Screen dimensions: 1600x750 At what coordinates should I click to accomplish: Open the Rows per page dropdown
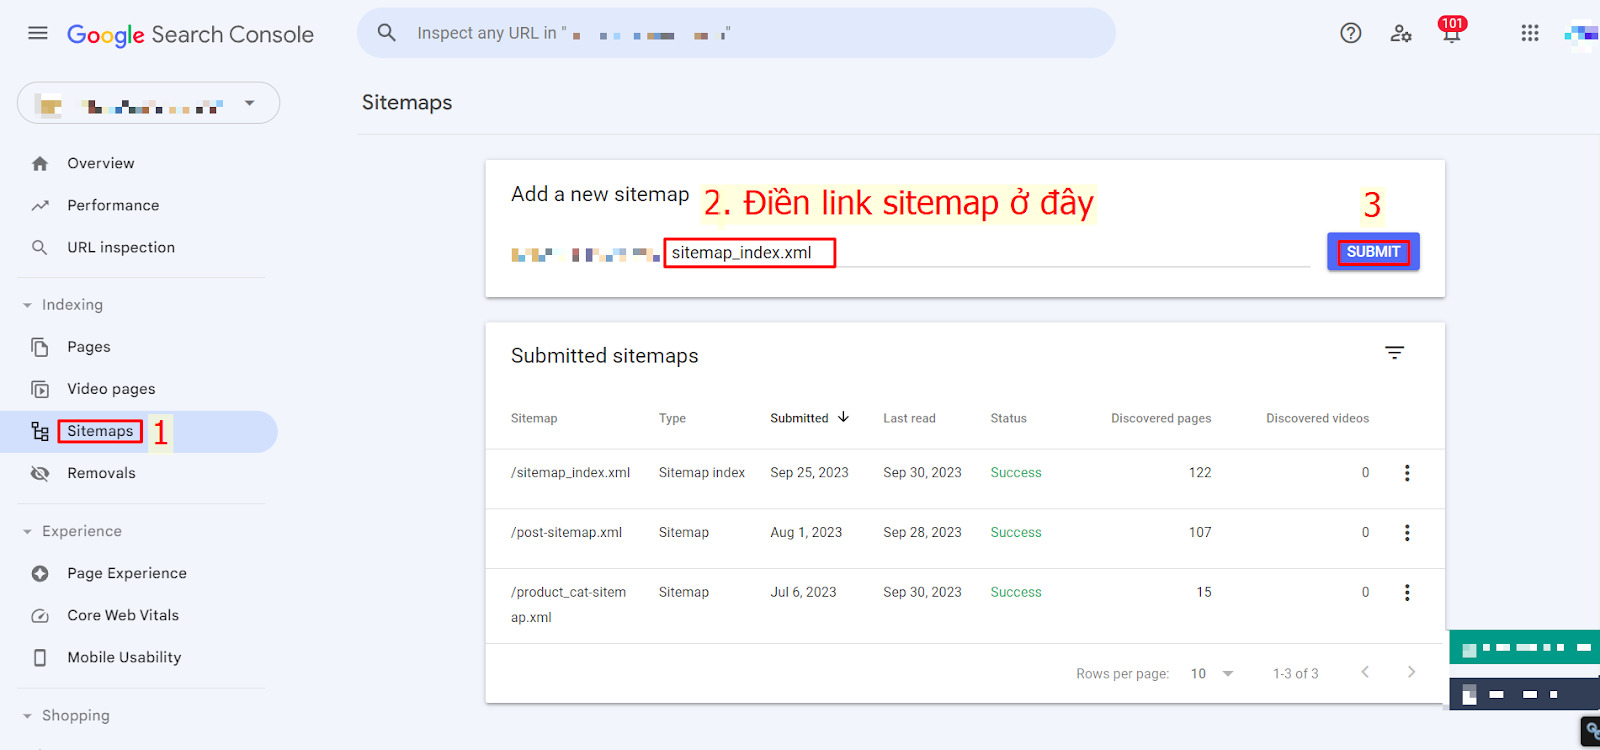tap(1212, 674)
